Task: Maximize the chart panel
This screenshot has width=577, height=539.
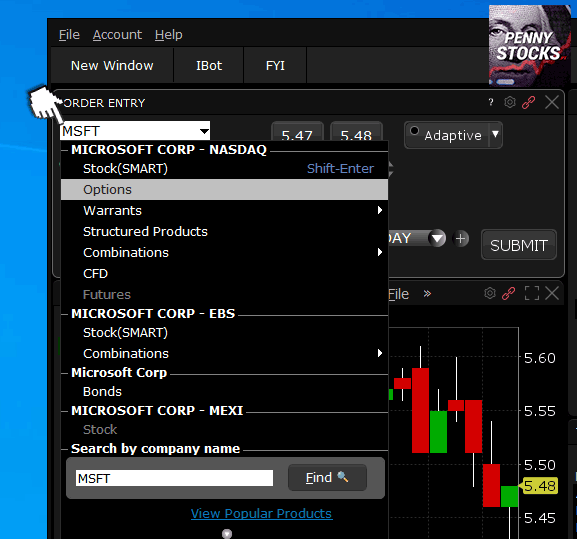Action: [x=532, y=293]
